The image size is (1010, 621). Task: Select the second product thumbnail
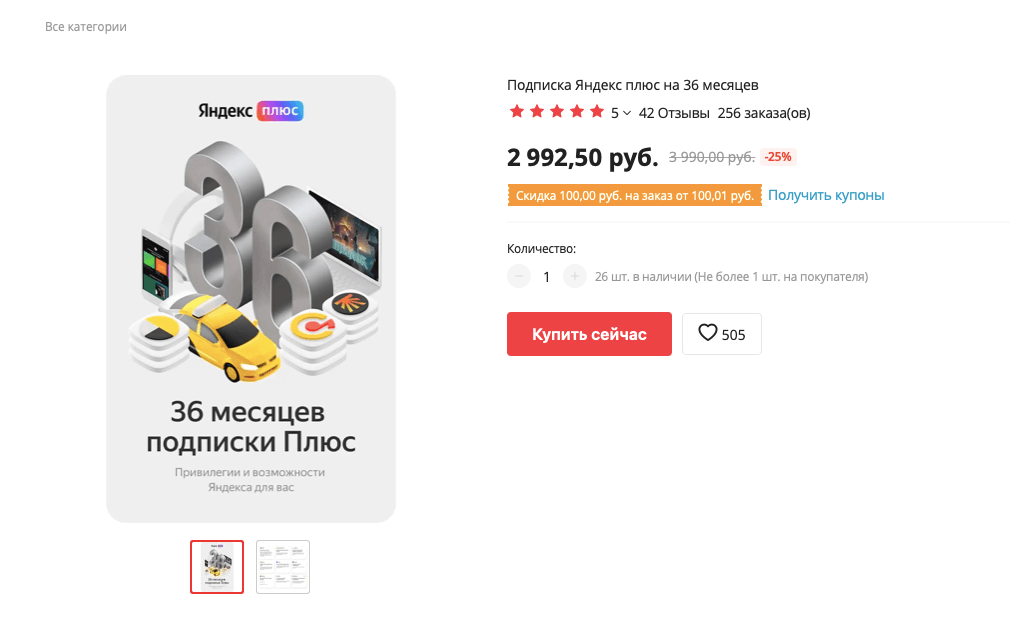(x=283, y=566)
